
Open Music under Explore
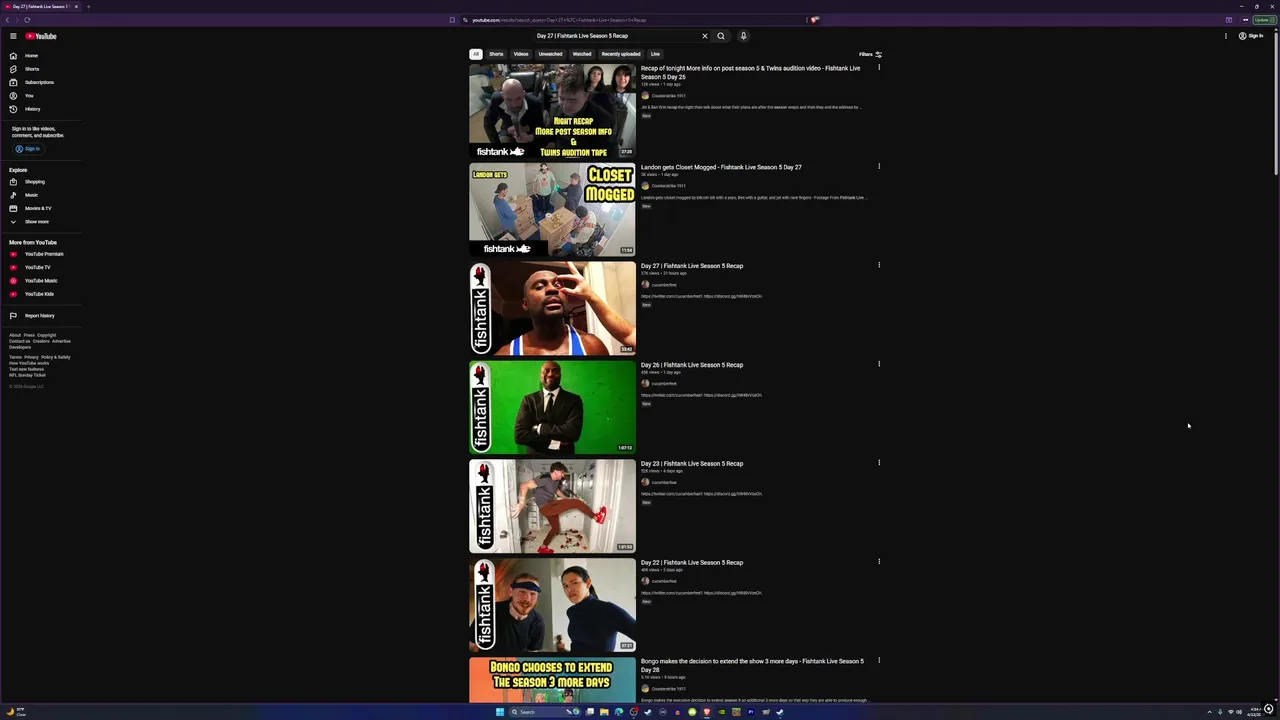click(x=31, y=195)
